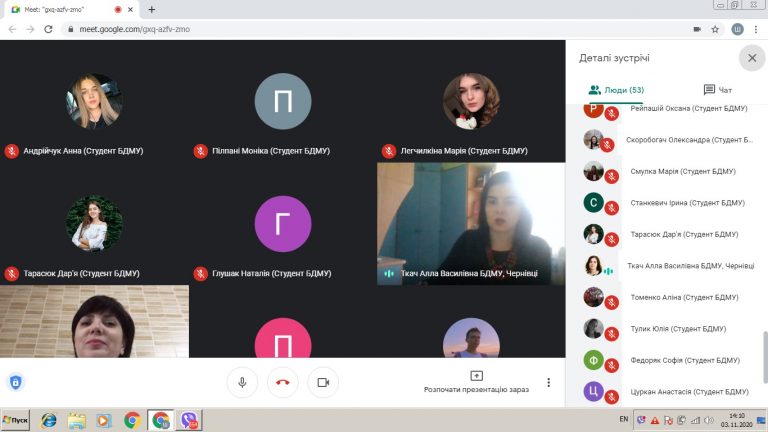The width and height of the screenshot is (768, 432).
Task: Select Смулка Марія in the participants list
Action: [683, 171]
